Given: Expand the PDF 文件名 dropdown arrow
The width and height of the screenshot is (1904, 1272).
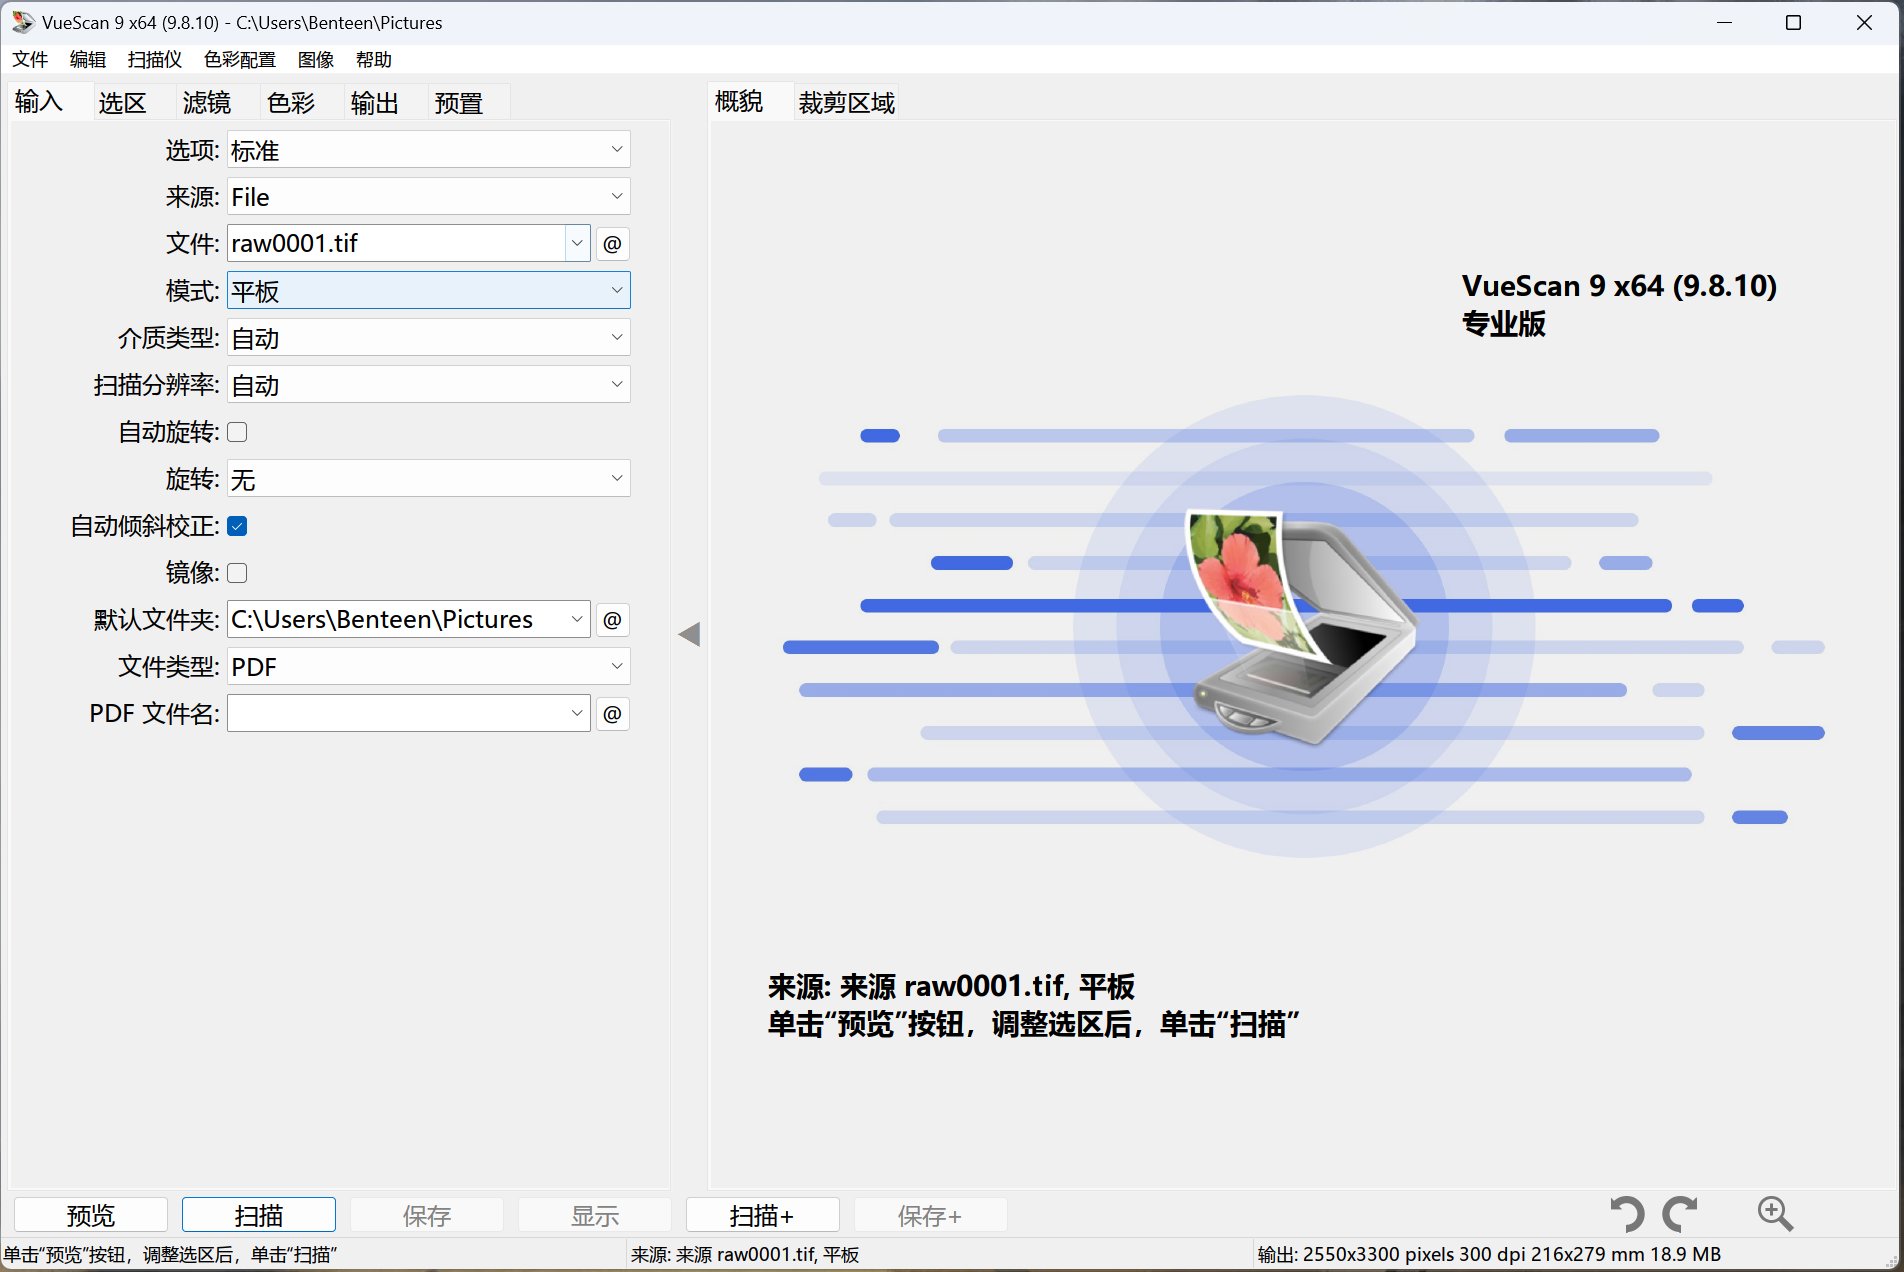Looking at the screenshot, I should pos(577,713).
